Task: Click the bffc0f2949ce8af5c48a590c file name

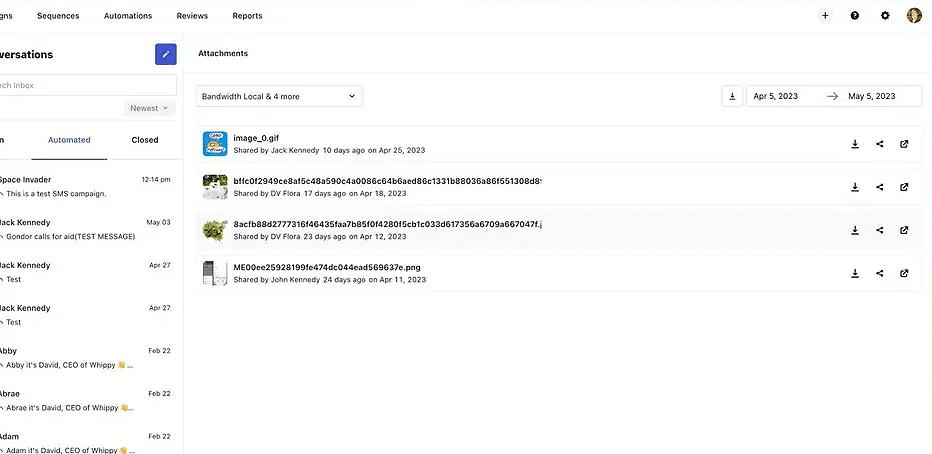Action: (x=388, y=181)
